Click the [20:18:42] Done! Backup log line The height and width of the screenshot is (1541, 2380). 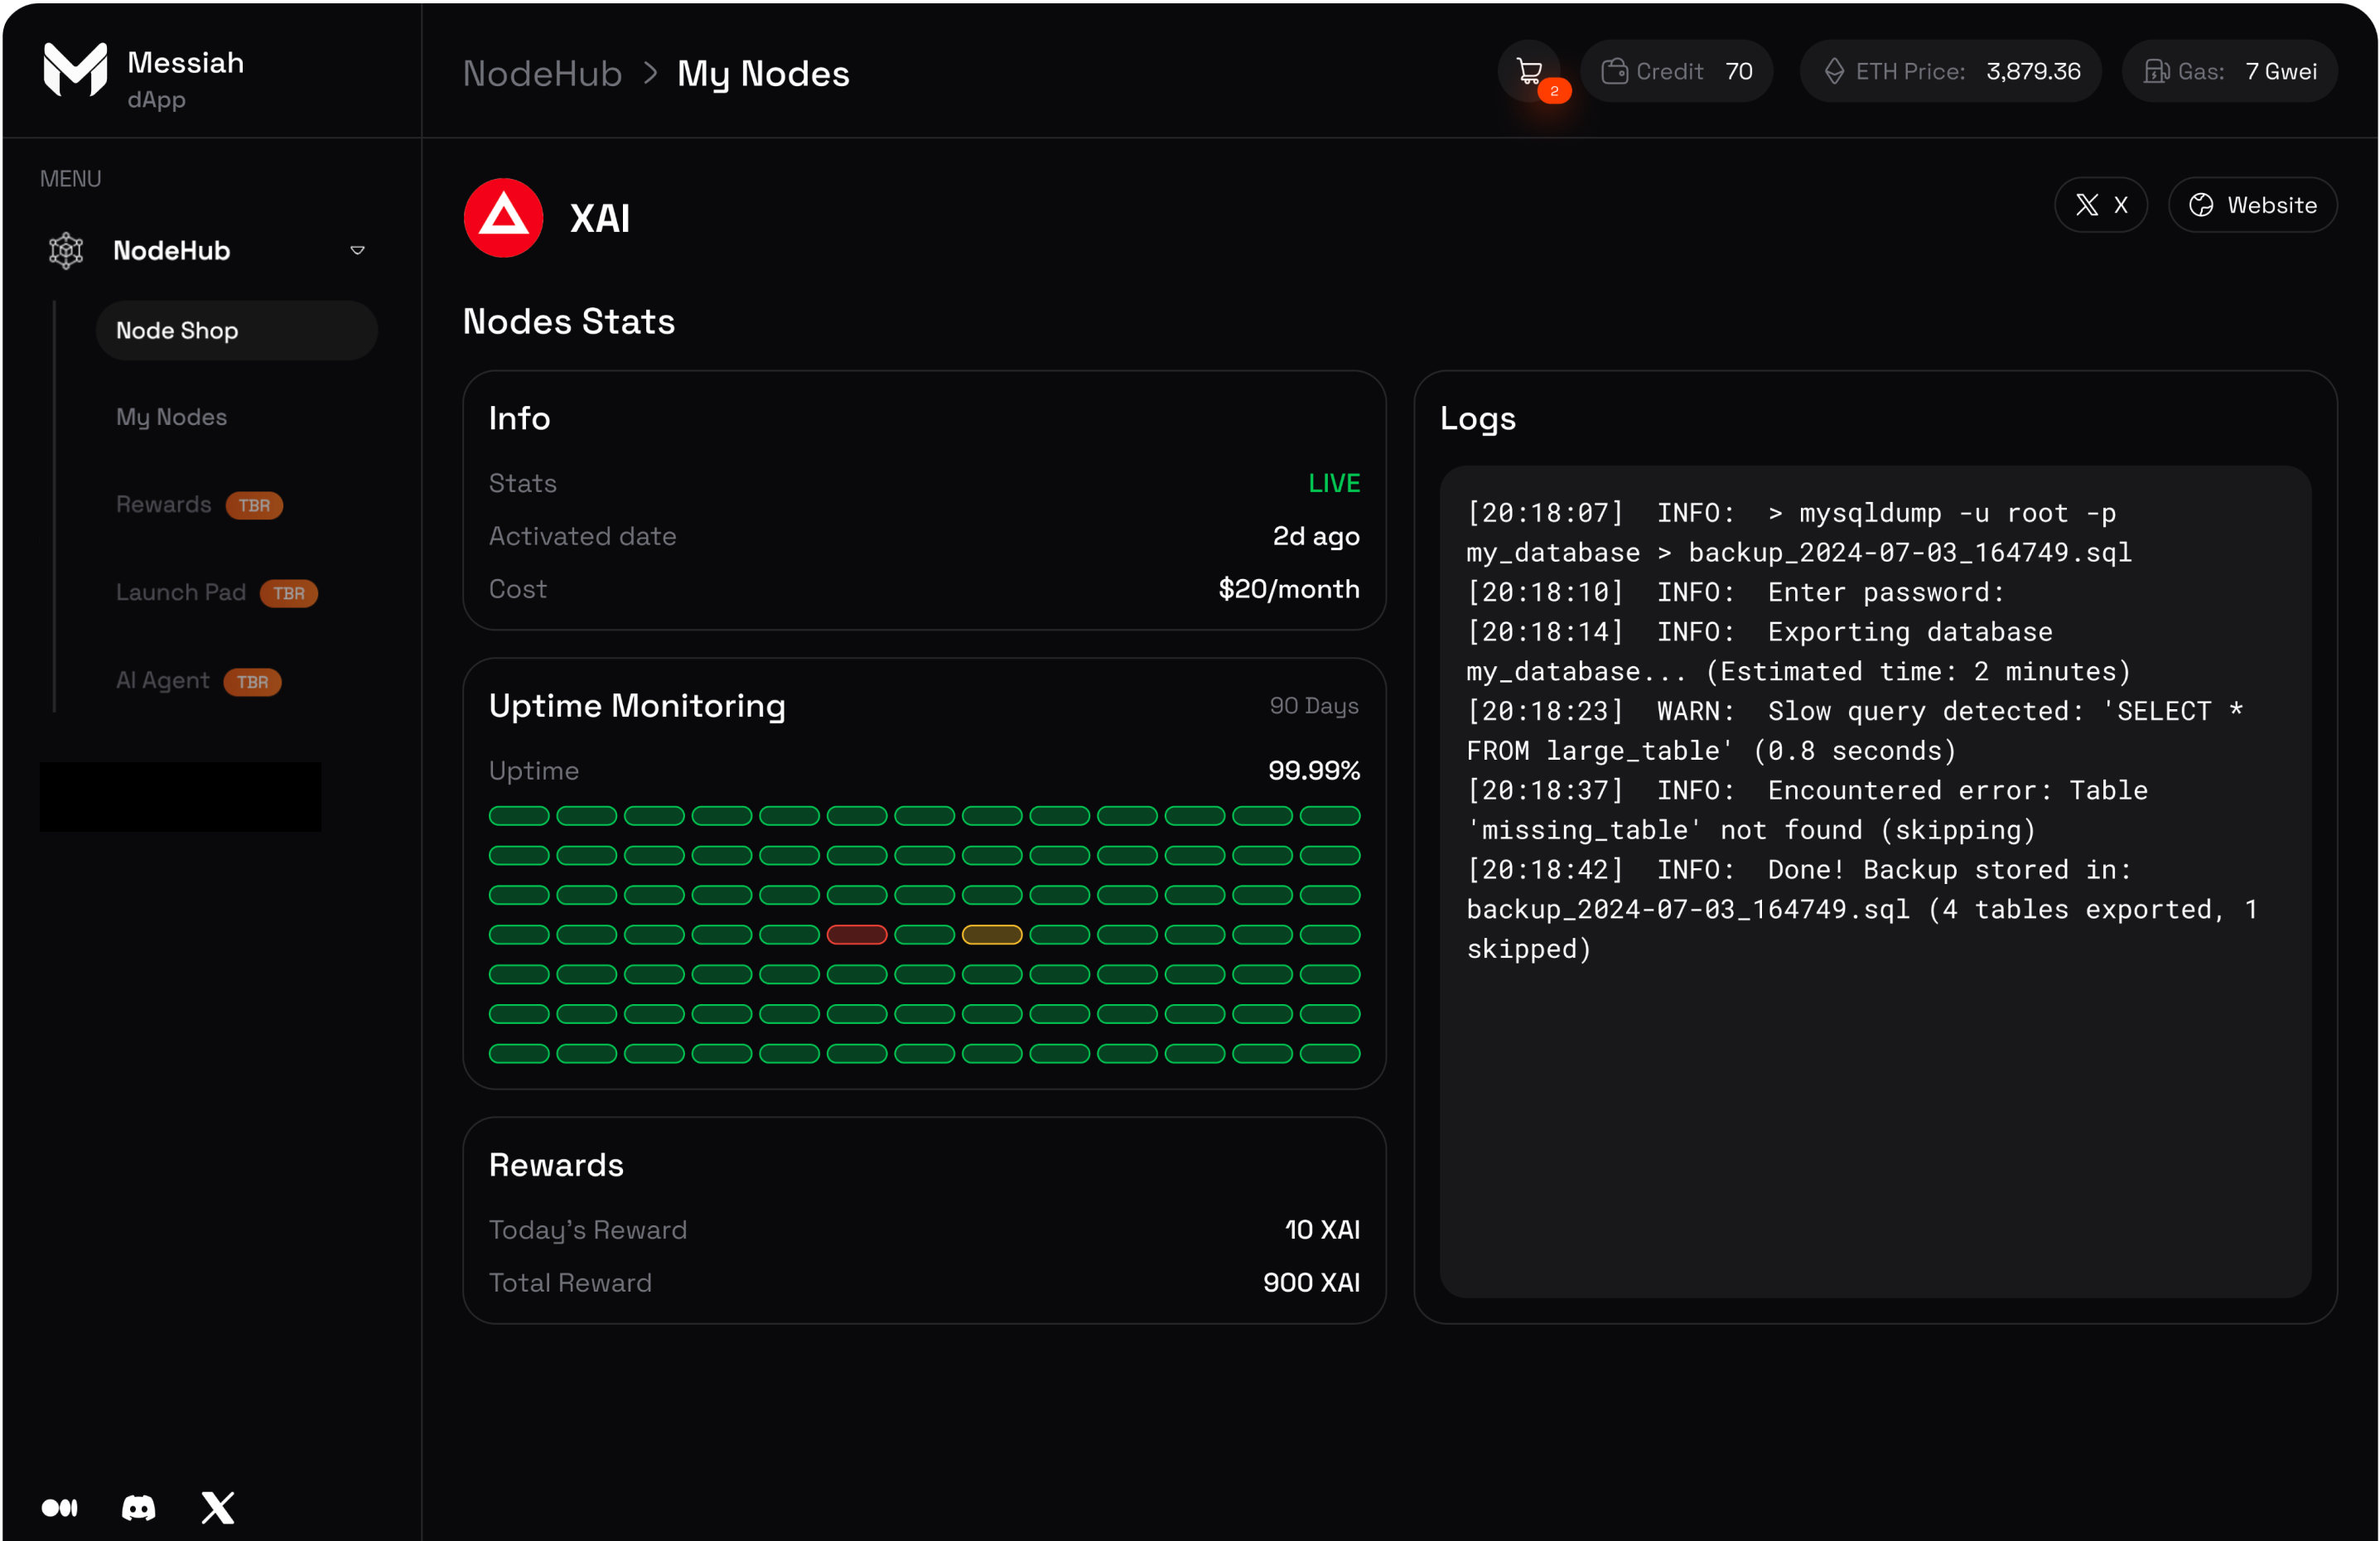(x=1862, y=909)
